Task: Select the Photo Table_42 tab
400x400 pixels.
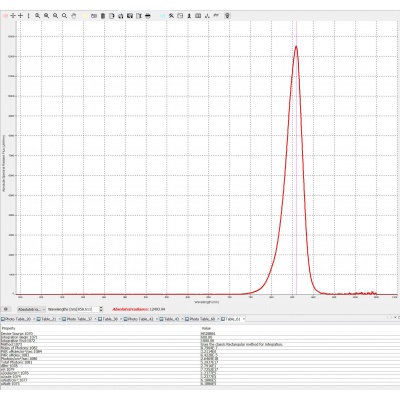Action: point(139,319)
